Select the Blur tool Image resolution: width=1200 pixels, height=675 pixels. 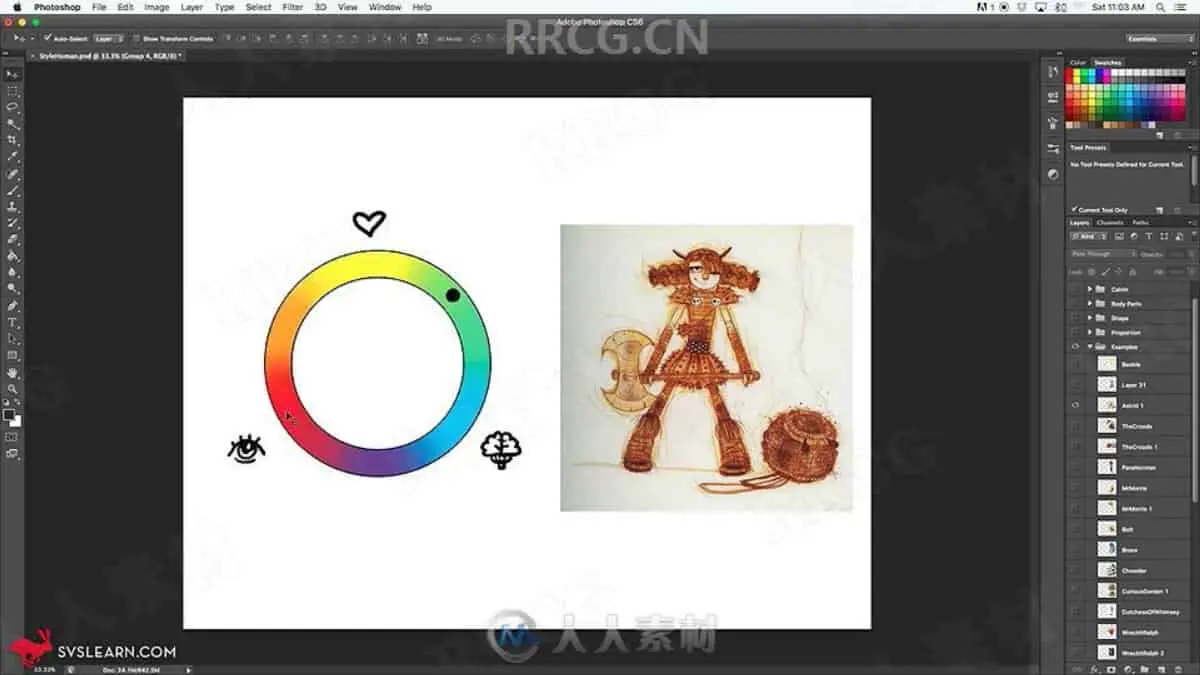click(x=13, y=272)
